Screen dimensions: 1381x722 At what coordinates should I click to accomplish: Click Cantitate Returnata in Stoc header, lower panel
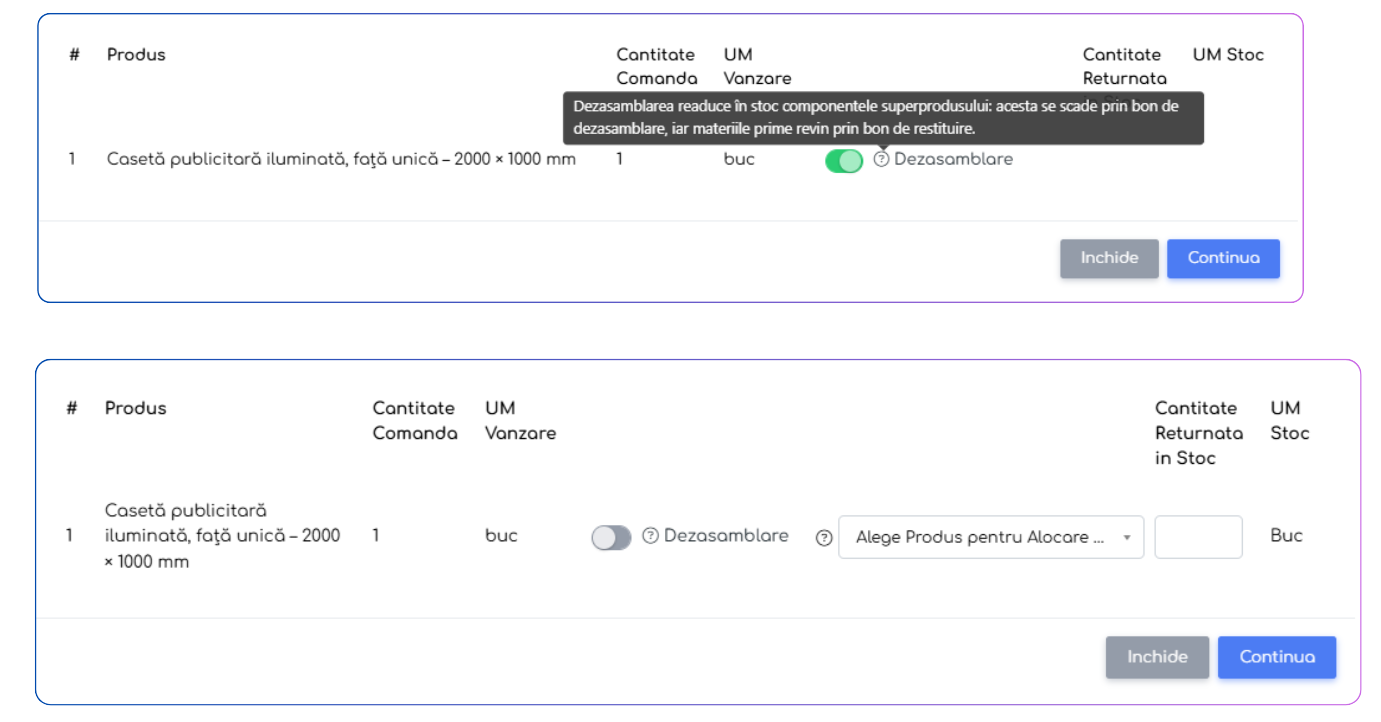[1199, 433]
